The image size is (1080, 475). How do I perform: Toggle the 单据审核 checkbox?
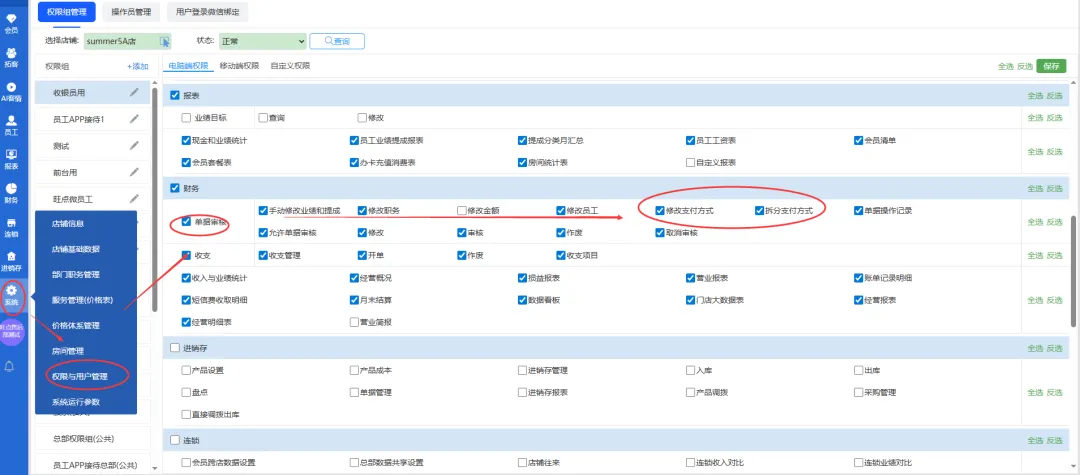point(186,222)
